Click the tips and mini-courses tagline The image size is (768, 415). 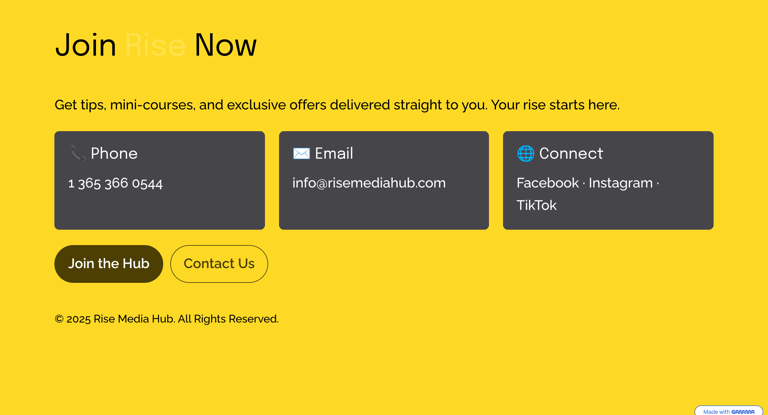pyautogui.click(x=337, y=105)
